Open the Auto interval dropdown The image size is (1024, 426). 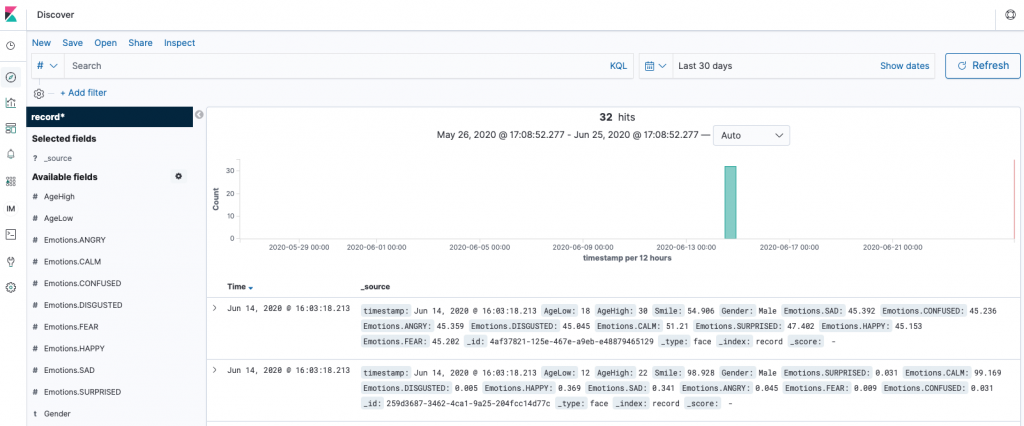click(x=751, y=135)
